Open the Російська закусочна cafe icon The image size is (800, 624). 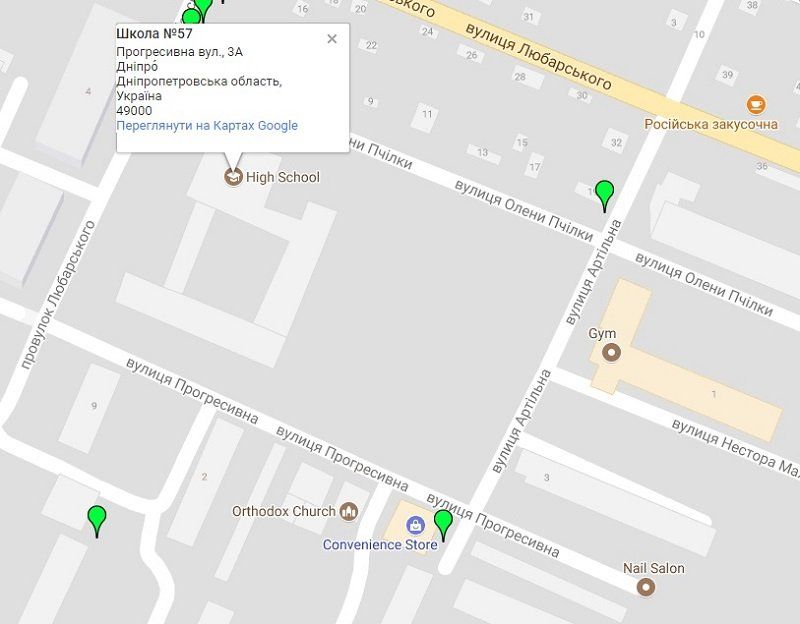(756, 104)
